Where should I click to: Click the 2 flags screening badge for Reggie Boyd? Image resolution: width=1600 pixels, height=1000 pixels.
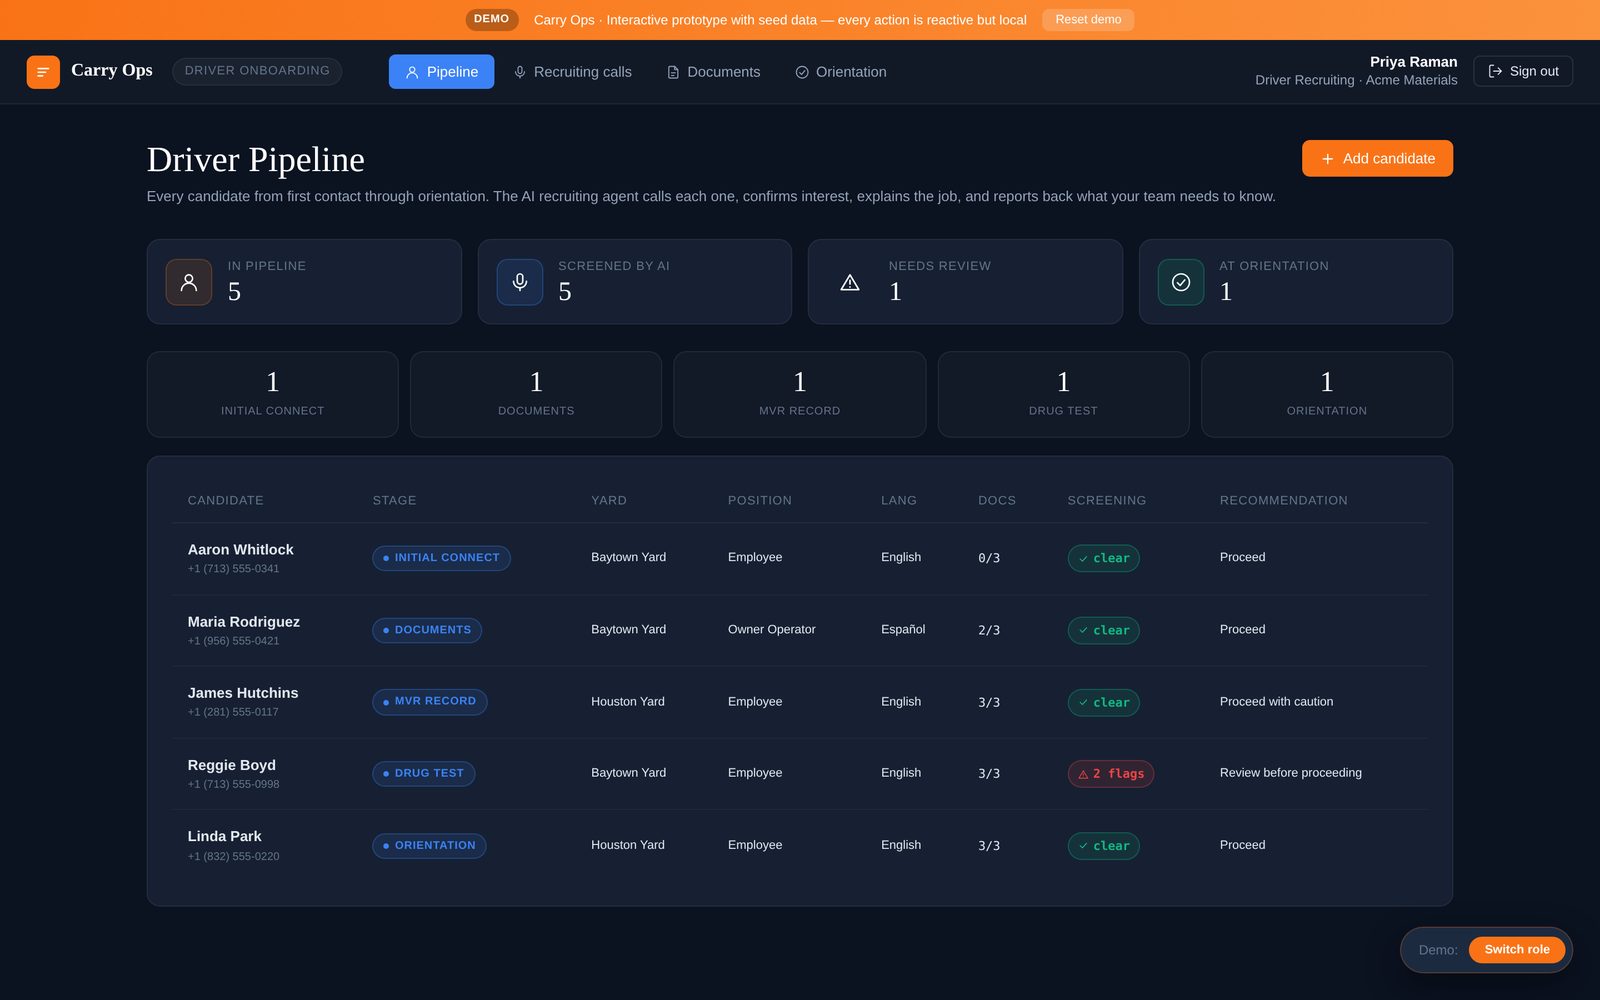click(1111, 774)
